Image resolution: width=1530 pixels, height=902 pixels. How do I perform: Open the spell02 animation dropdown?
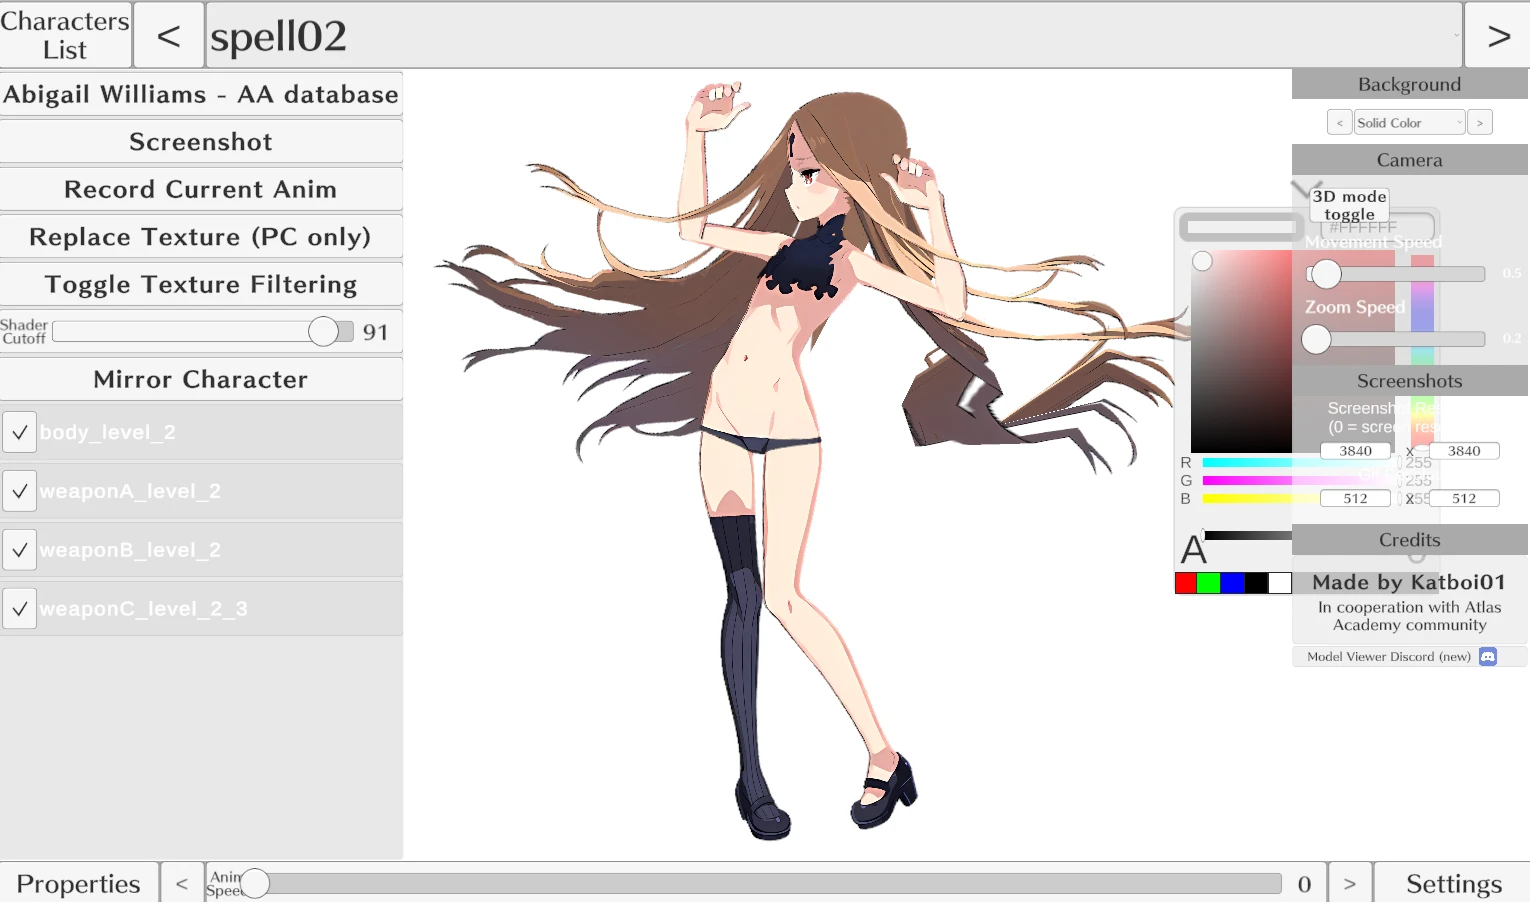[x=833, y=36]
